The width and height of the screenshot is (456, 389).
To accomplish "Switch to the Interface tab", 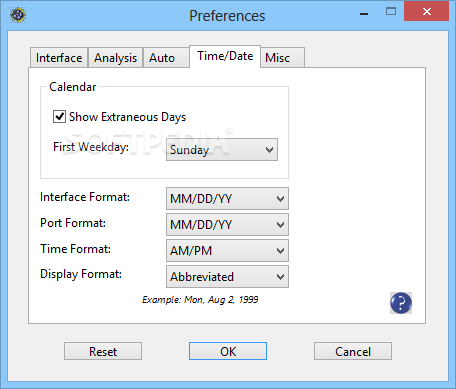I will click(59, 58).
